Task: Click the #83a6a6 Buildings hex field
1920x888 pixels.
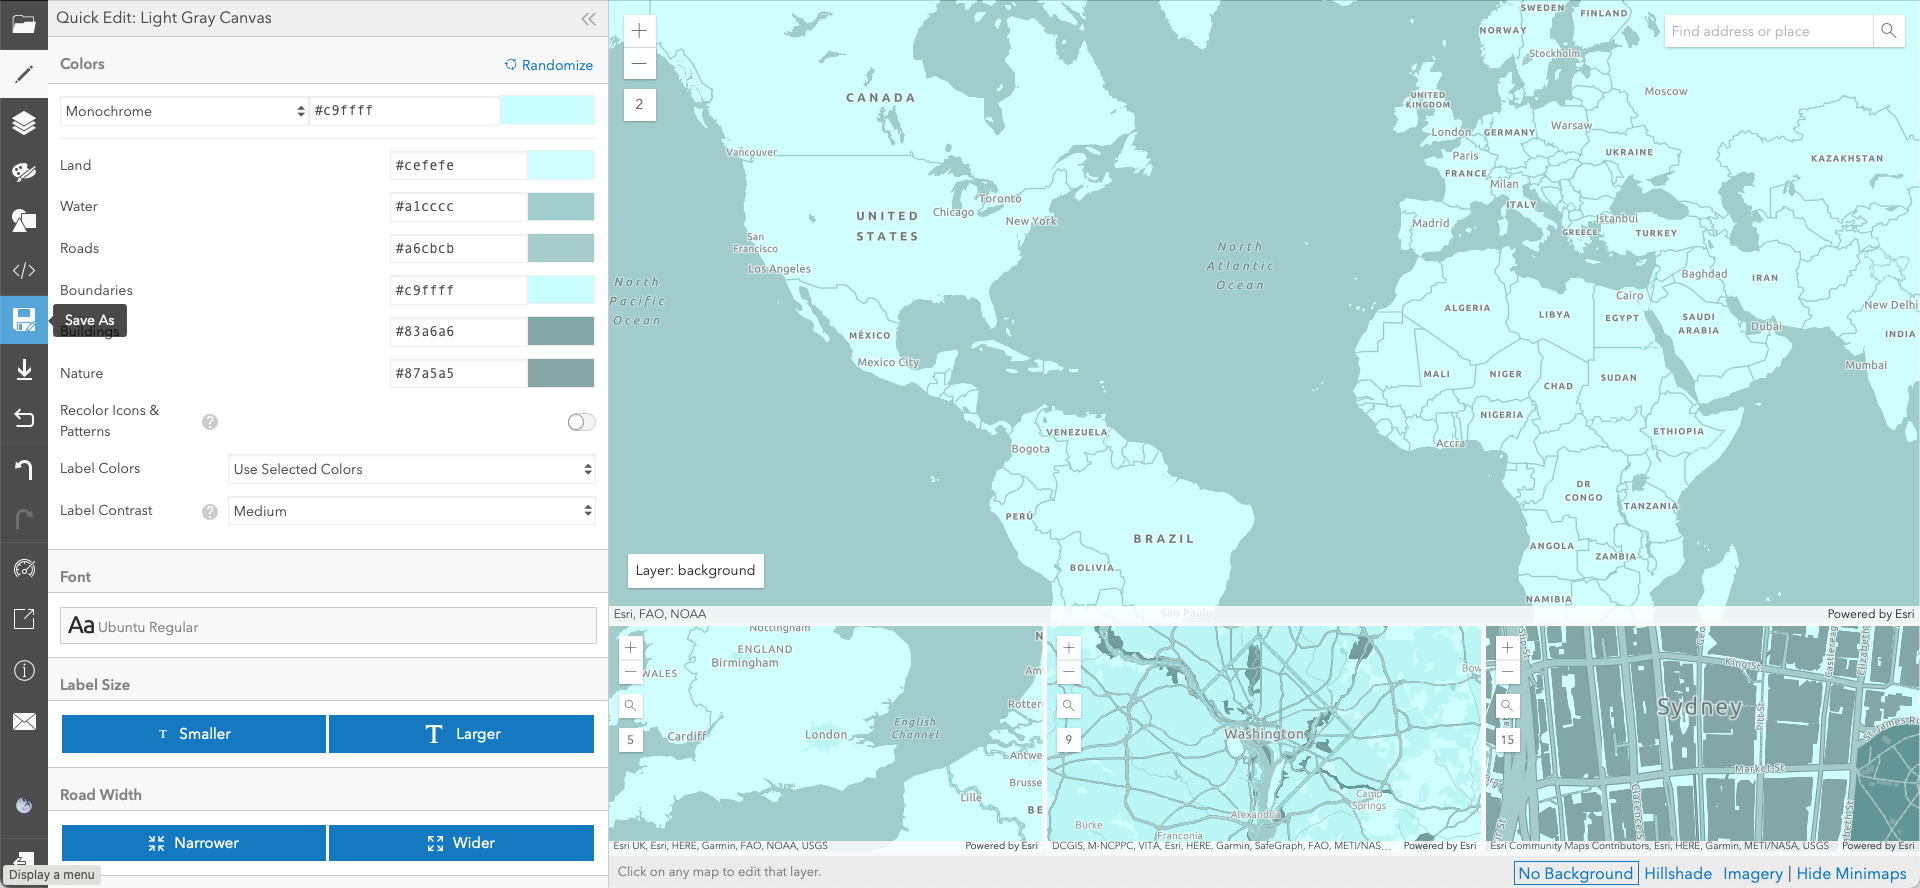Action: tap(458, 331)
